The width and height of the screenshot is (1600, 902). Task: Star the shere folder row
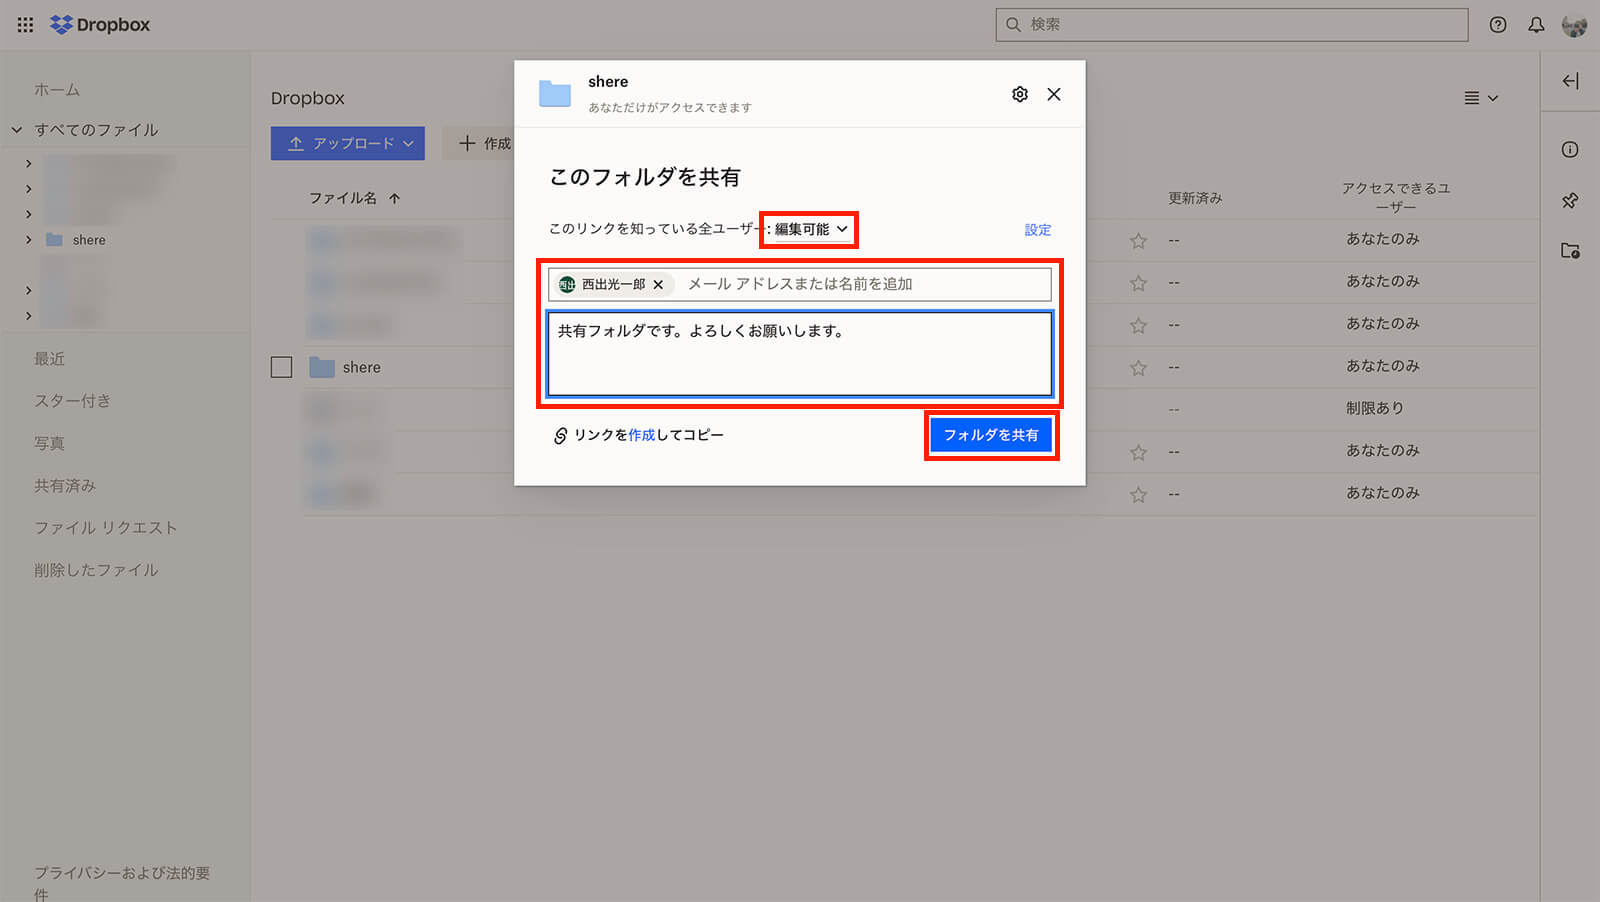click(1138, 368)
